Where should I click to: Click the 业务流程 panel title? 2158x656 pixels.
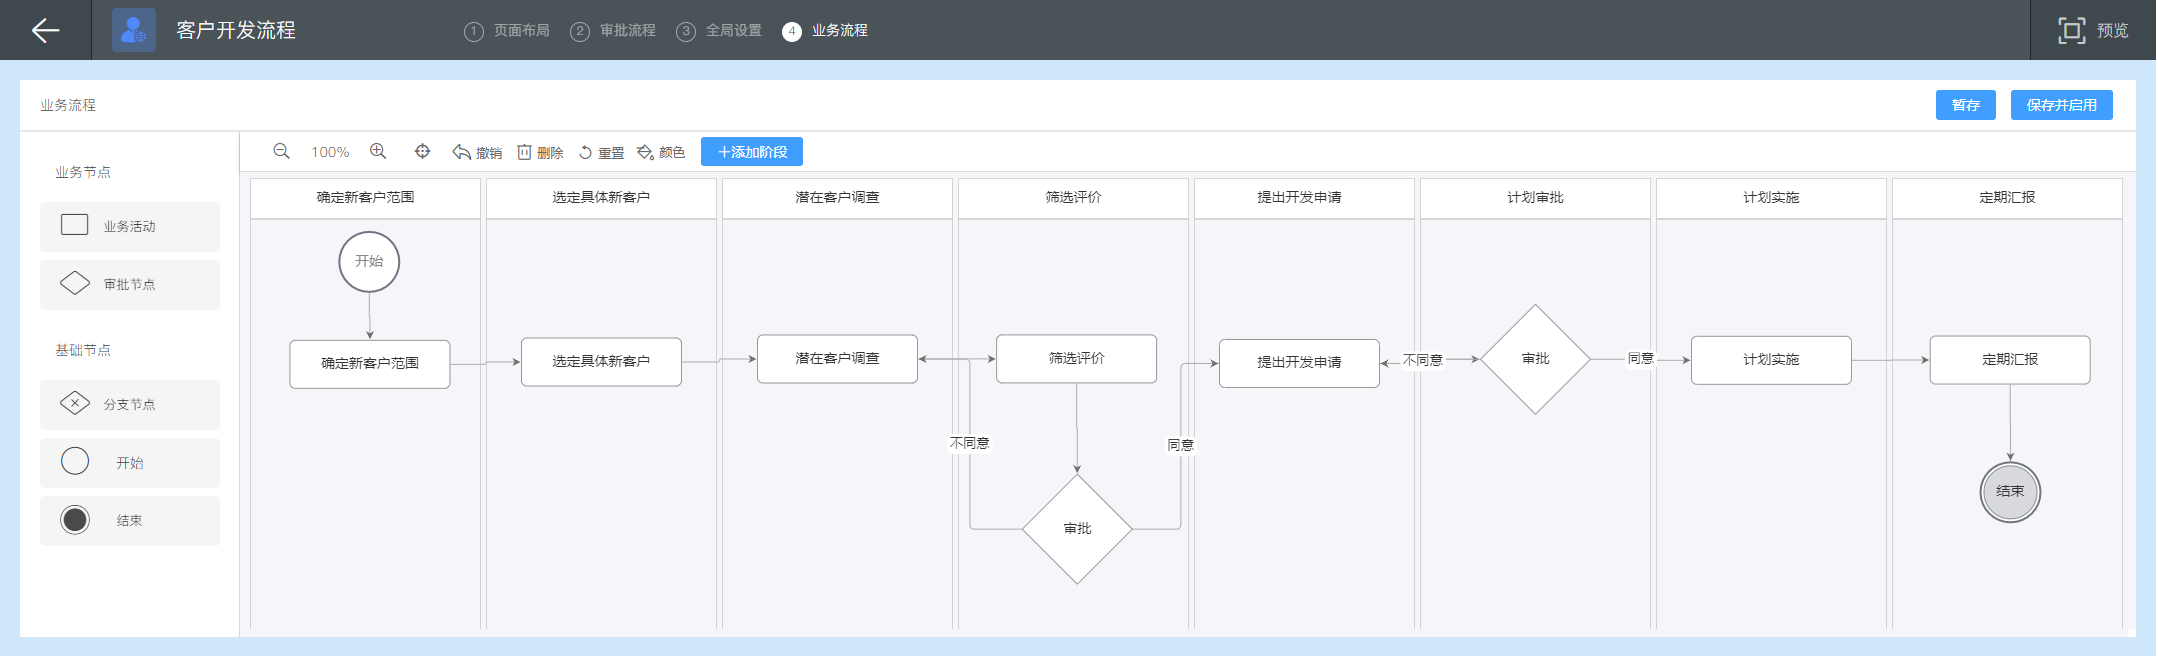(68, 105)
